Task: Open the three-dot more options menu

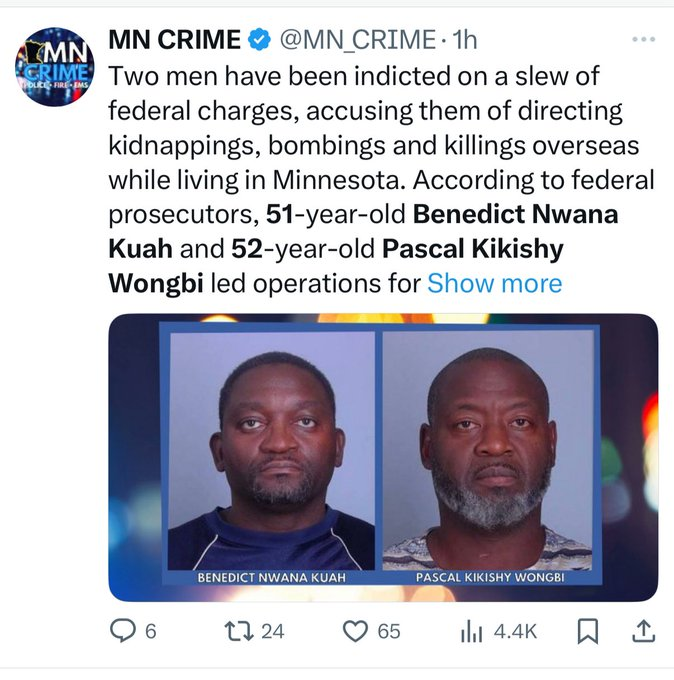Action: (x=644, y=40)
